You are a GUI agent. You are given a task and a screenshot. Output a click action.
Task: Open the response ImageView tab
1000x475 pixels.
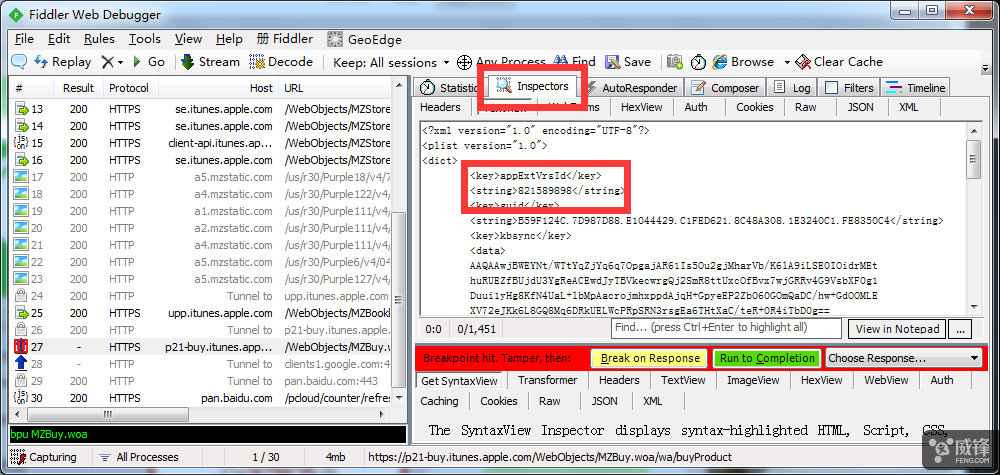(x=753, y=380)
